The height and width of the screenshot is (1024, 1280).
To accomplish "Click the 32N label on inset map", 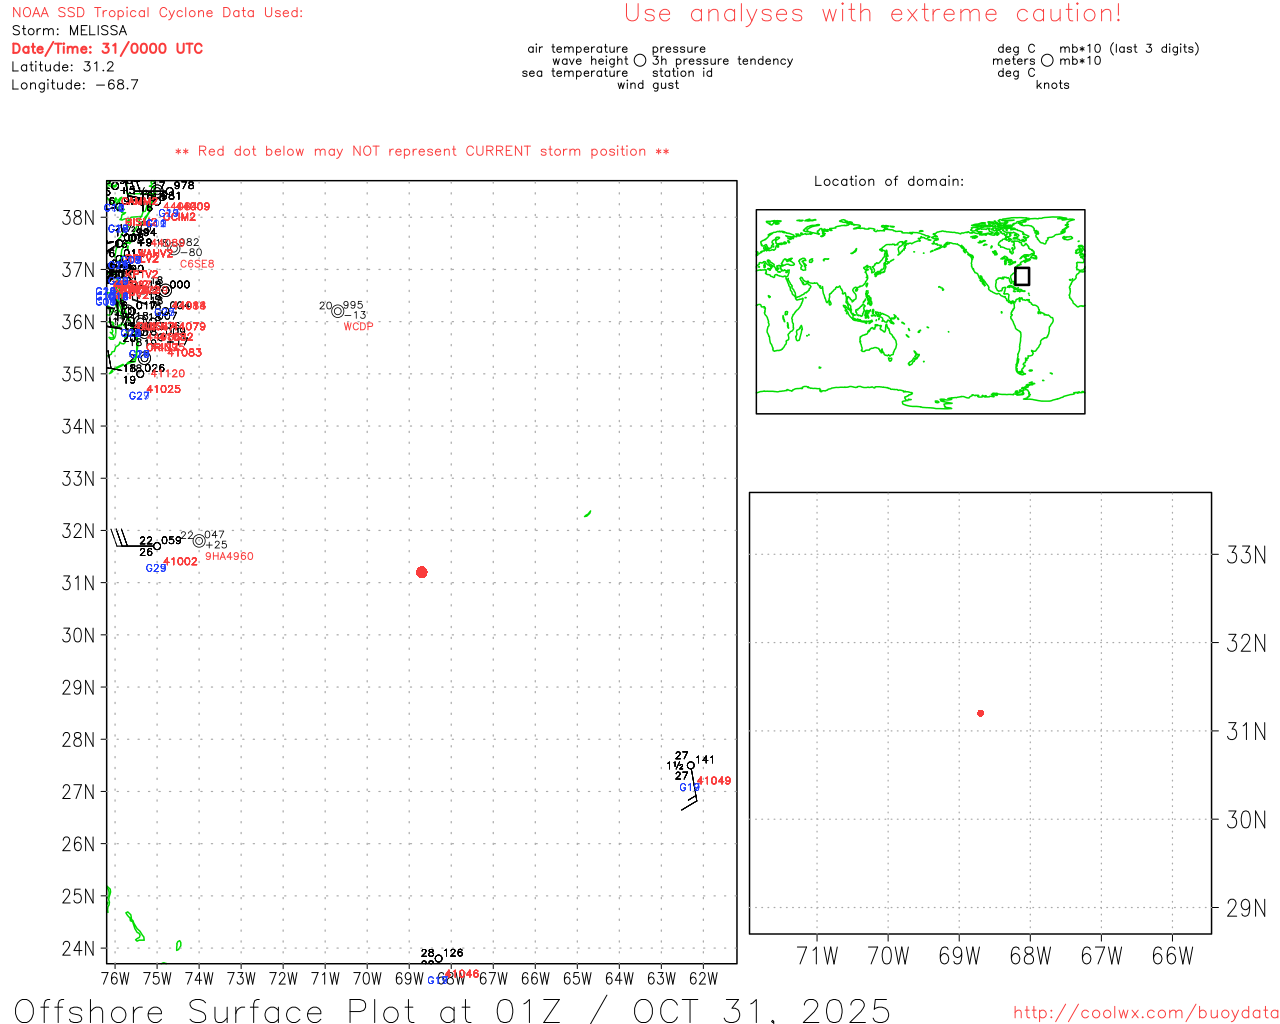I will 1246,643.
